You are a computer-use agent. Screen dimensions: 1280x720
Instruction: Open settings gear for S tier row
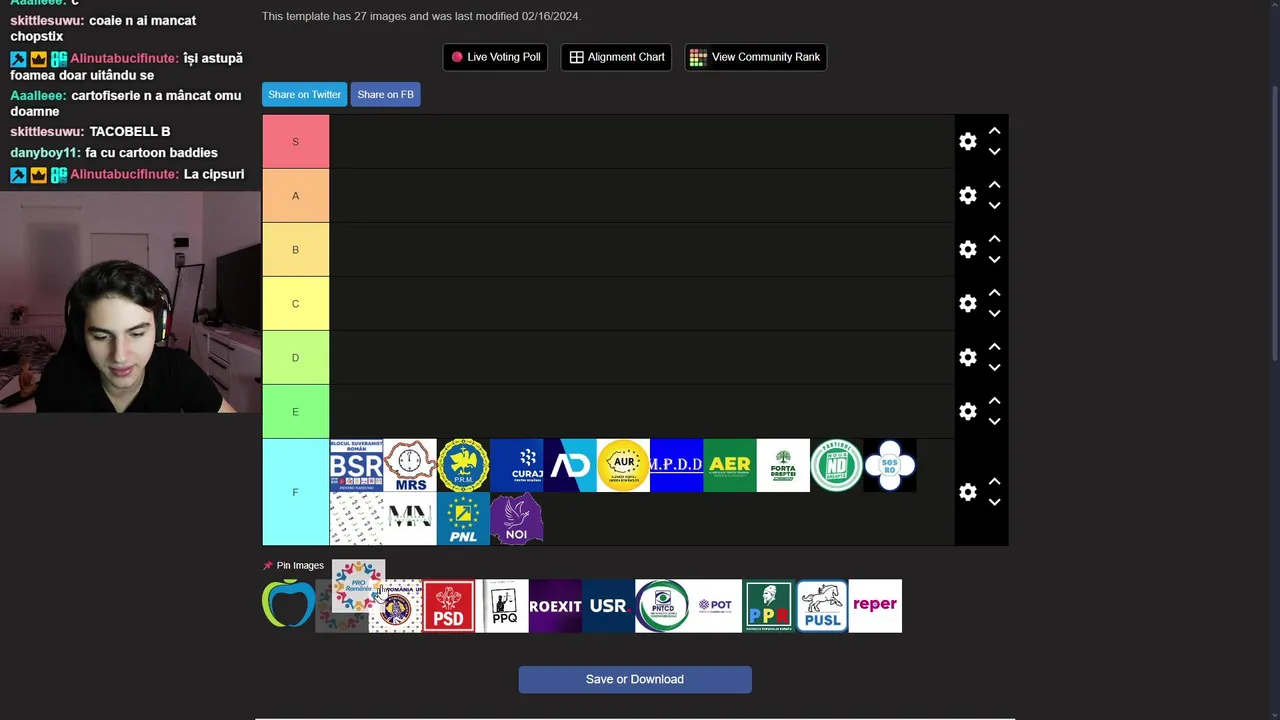point(967,141)
